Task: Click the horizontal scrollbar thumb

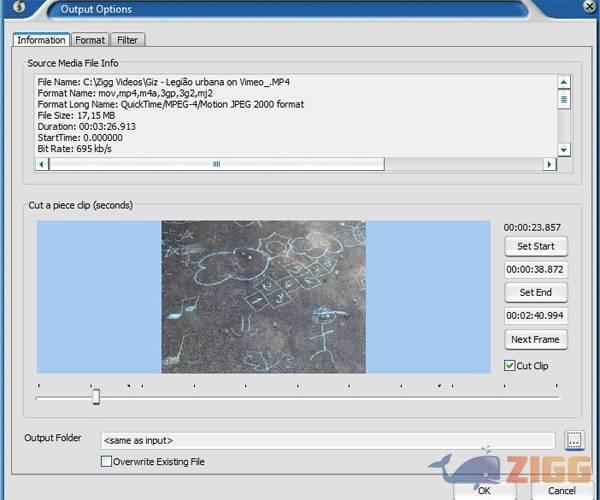Action: [217, 164]
